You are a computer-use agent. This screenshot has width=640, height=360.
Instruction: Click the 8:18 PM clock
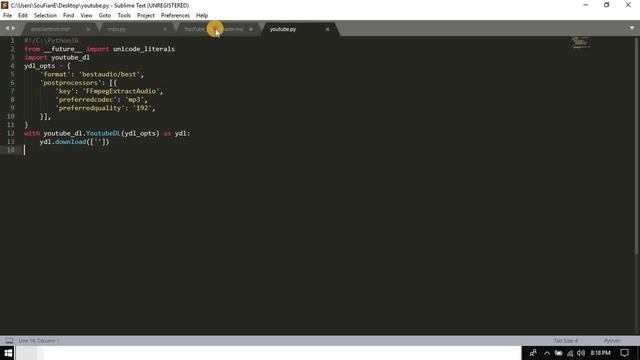tap(600, 353)
